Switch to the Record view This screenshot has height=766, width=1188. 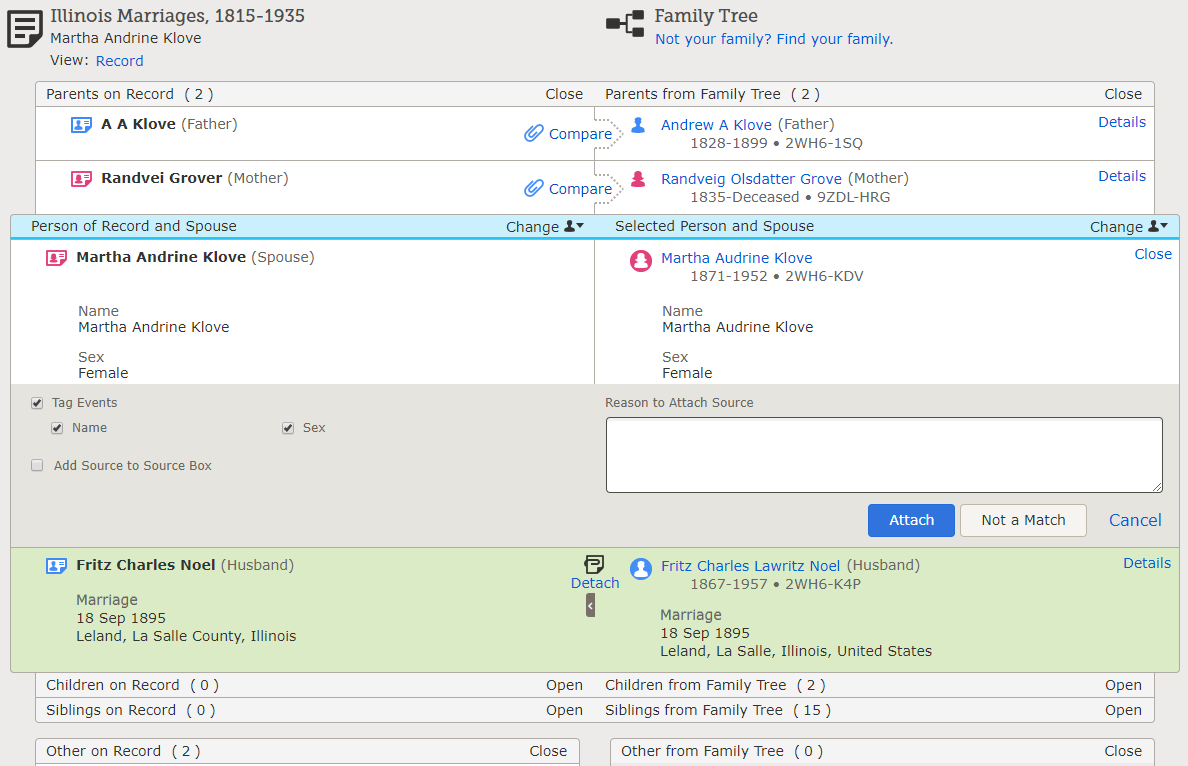click(120, 61)
